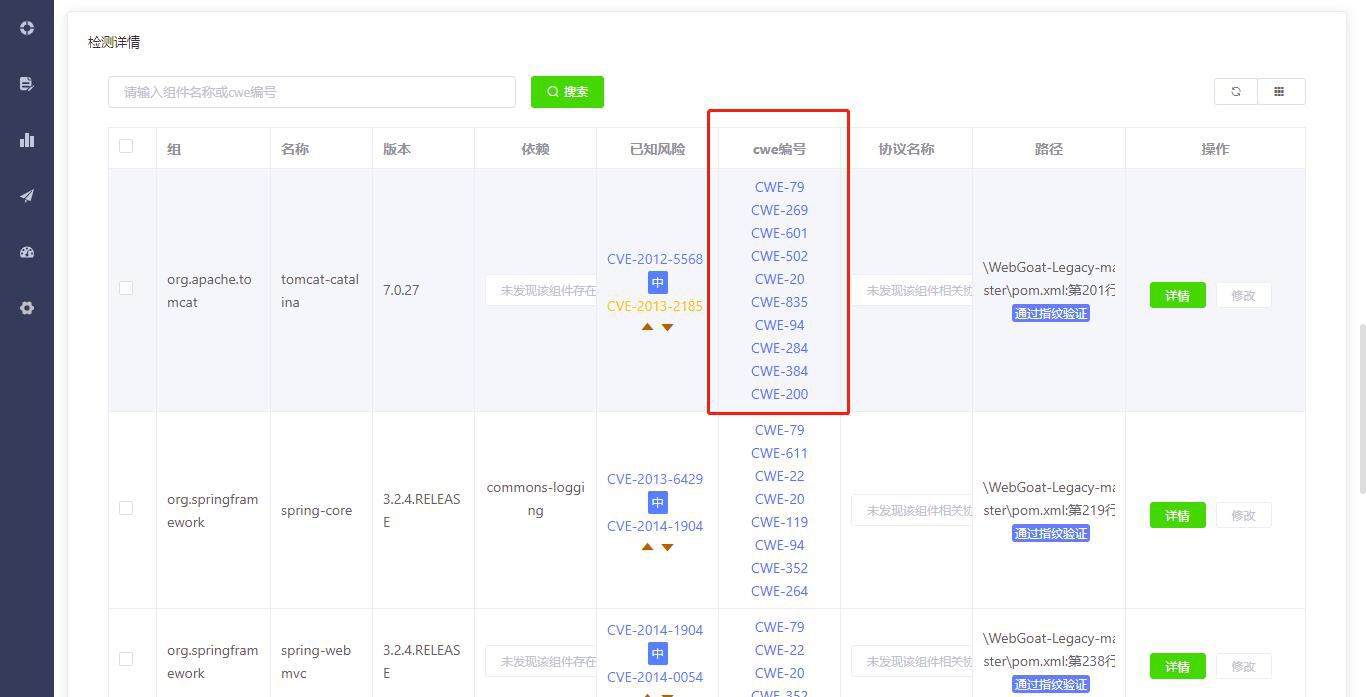Click 修改 in tomcat-catalina row
Image resolution: width=1366 pixels, height=697 pixels.
click(x=1243, y=295)
